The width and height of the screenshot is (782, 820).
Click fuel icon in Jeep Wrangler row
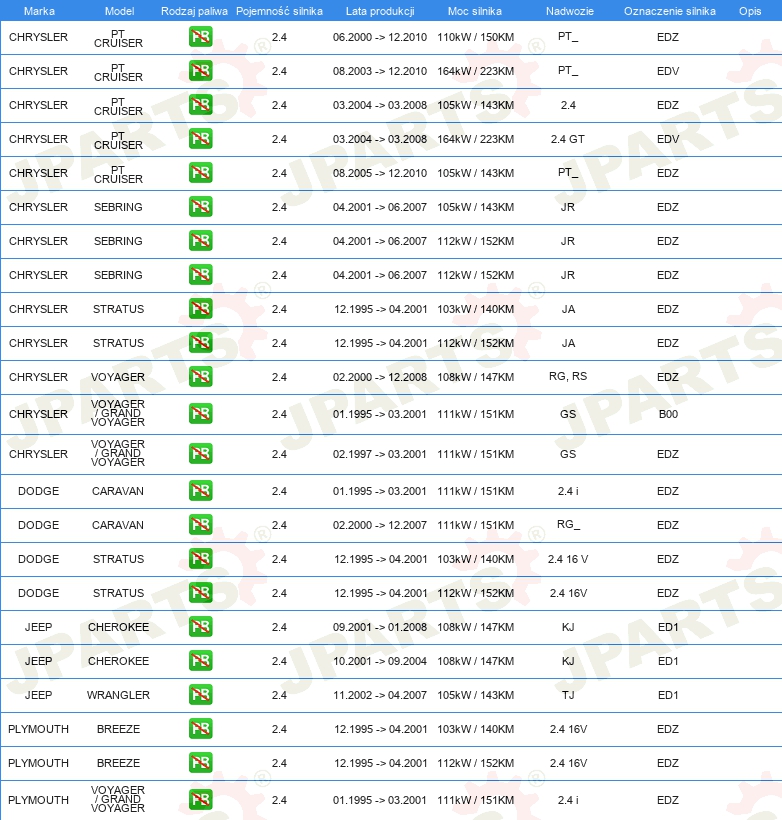pyautogui.click(x=201, y=694)
